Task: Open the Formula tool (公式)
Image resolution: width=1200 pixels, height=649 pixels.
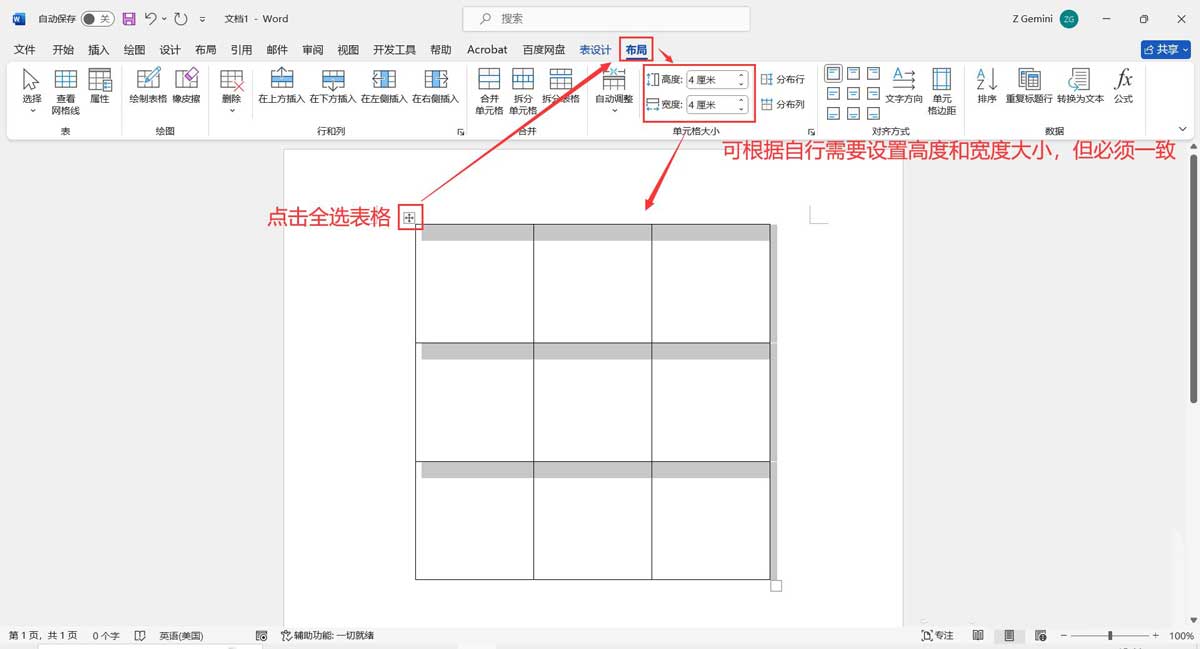Action: [1124, 88]
